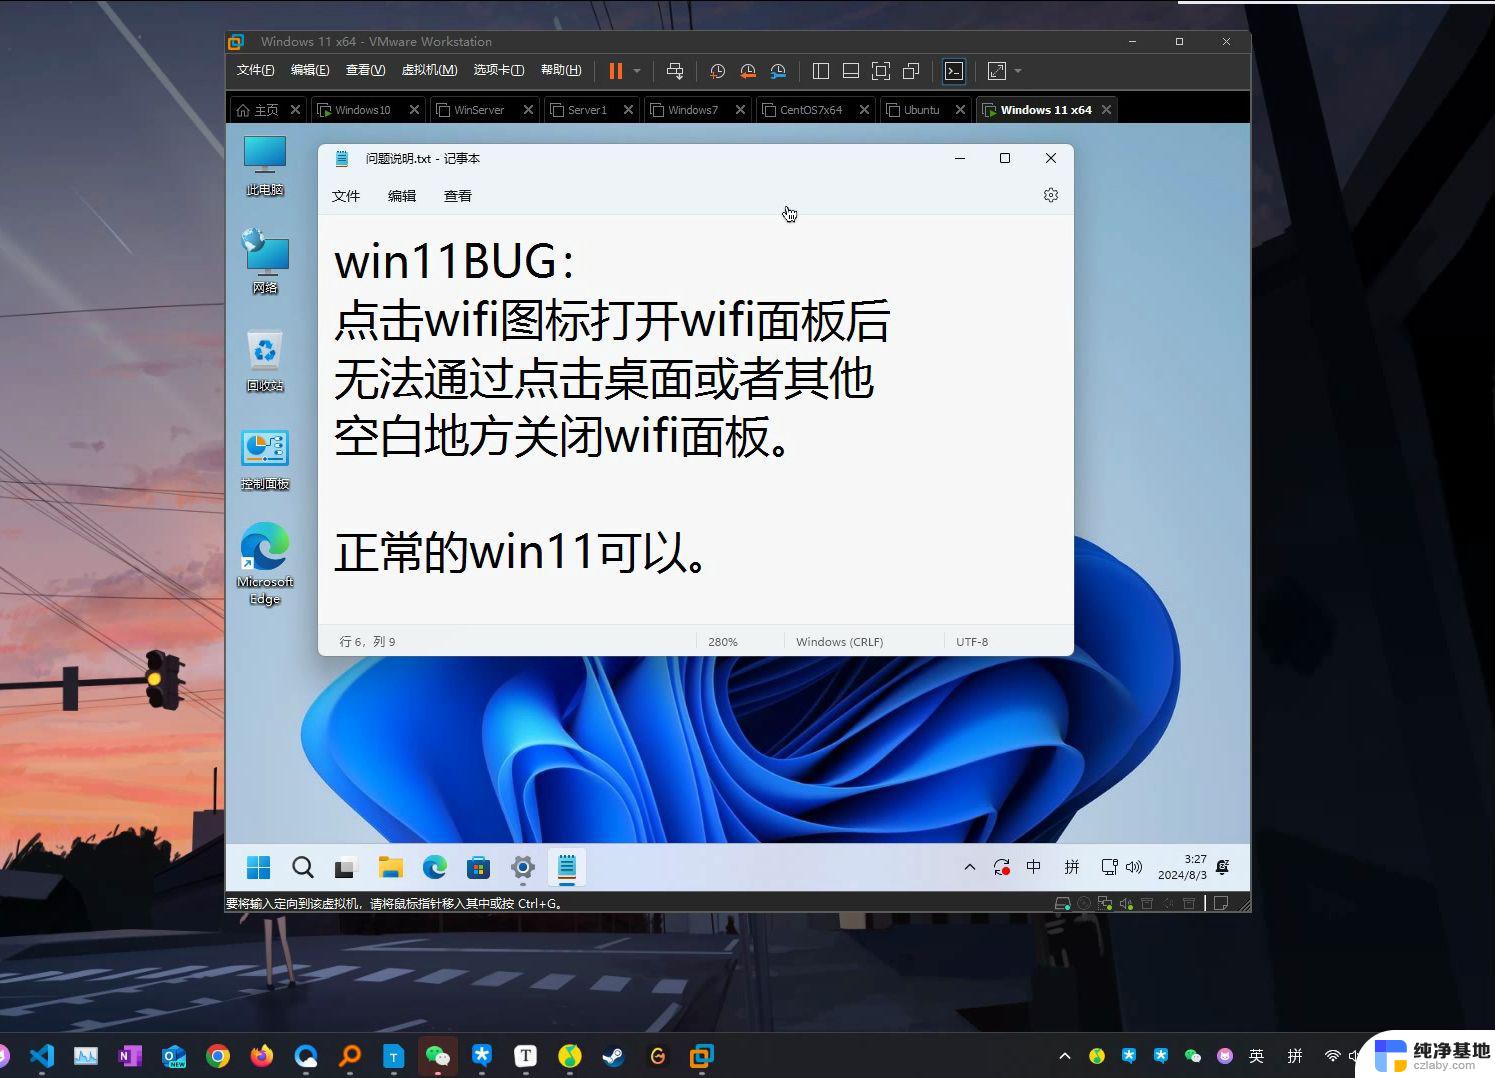Screen dimensions: 1495x1078
Task: Expand the stretch guest dropdown arrow
Action: (1018, 71)
